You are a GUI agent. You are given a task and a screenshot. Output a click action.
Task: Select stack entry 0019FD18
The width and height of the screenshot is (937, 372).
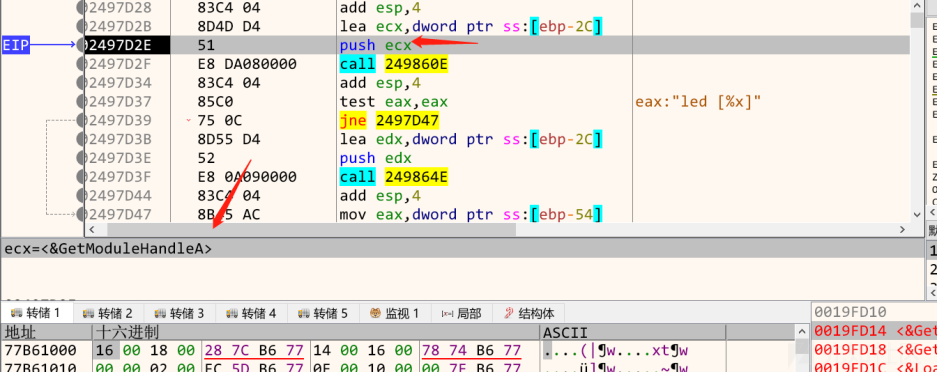click(x=874, y=349)
